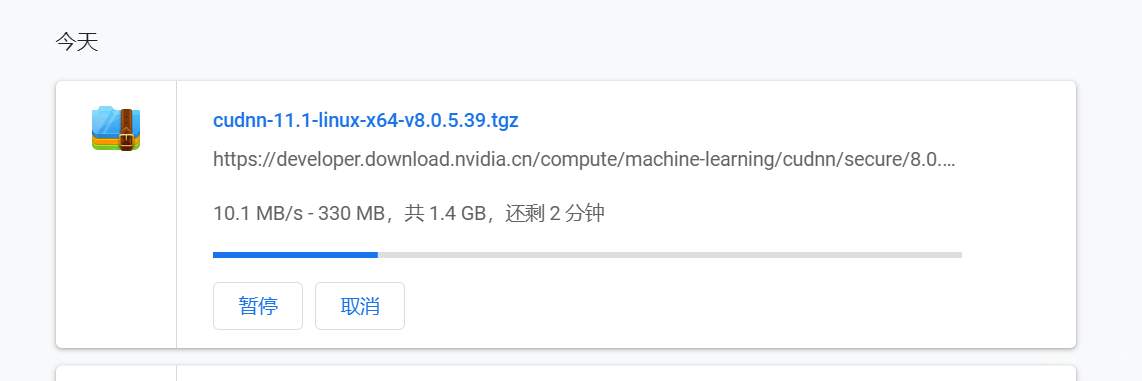Screen dimensions: 1142x381
Task: Click the gray unfilled part of the progress bar
Action: [x=670, y=255]
